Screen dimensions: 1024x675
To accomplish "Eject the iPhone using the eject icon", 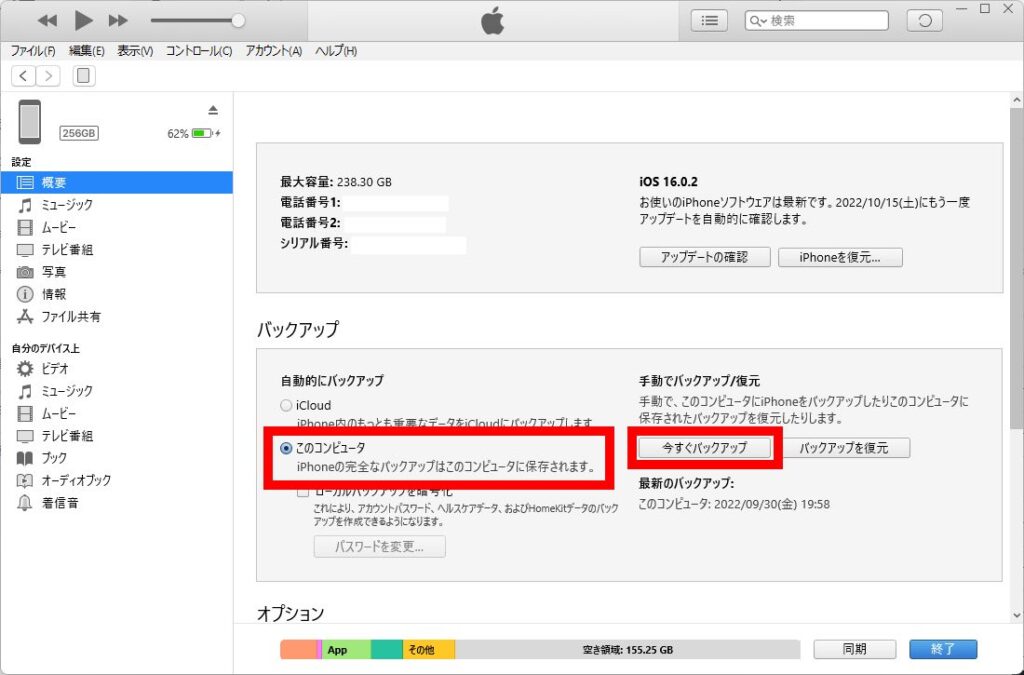I will tap(212, 109).
